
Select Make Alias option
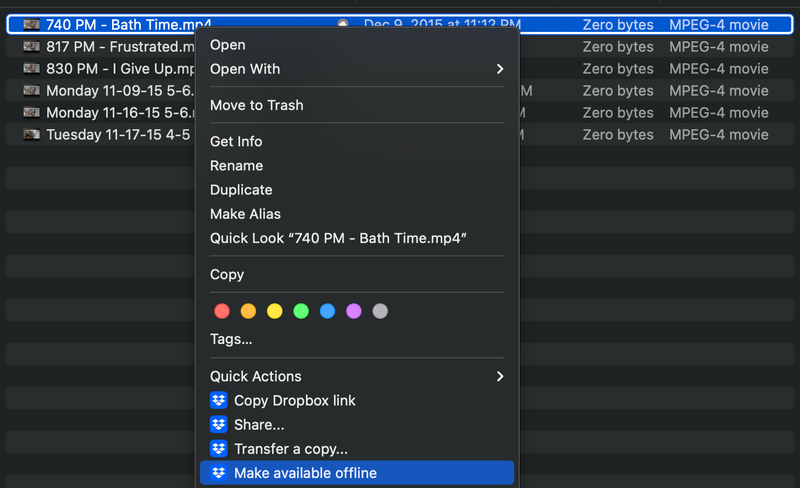[x=245, y=214]
